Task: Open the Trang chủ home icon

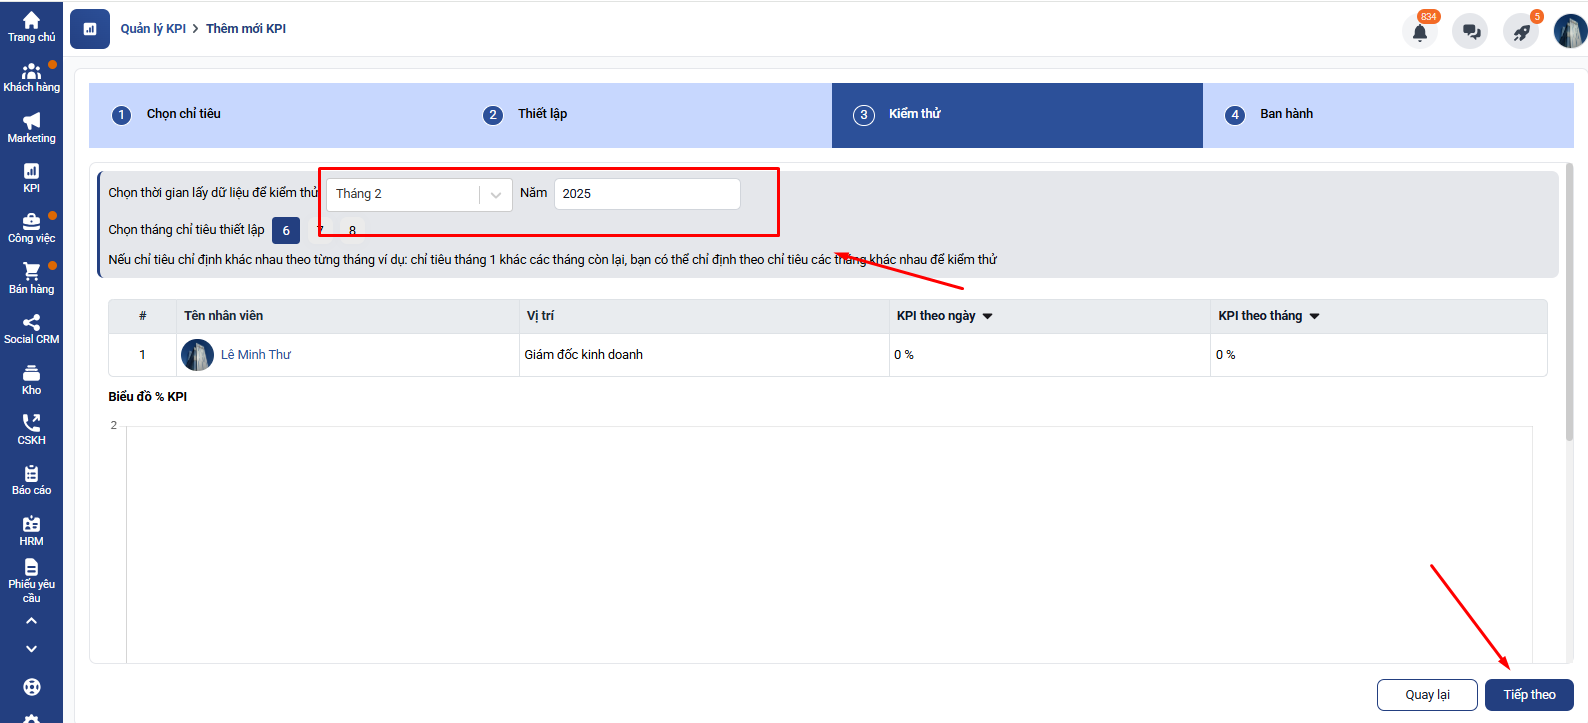Action: tap(31, 26)
